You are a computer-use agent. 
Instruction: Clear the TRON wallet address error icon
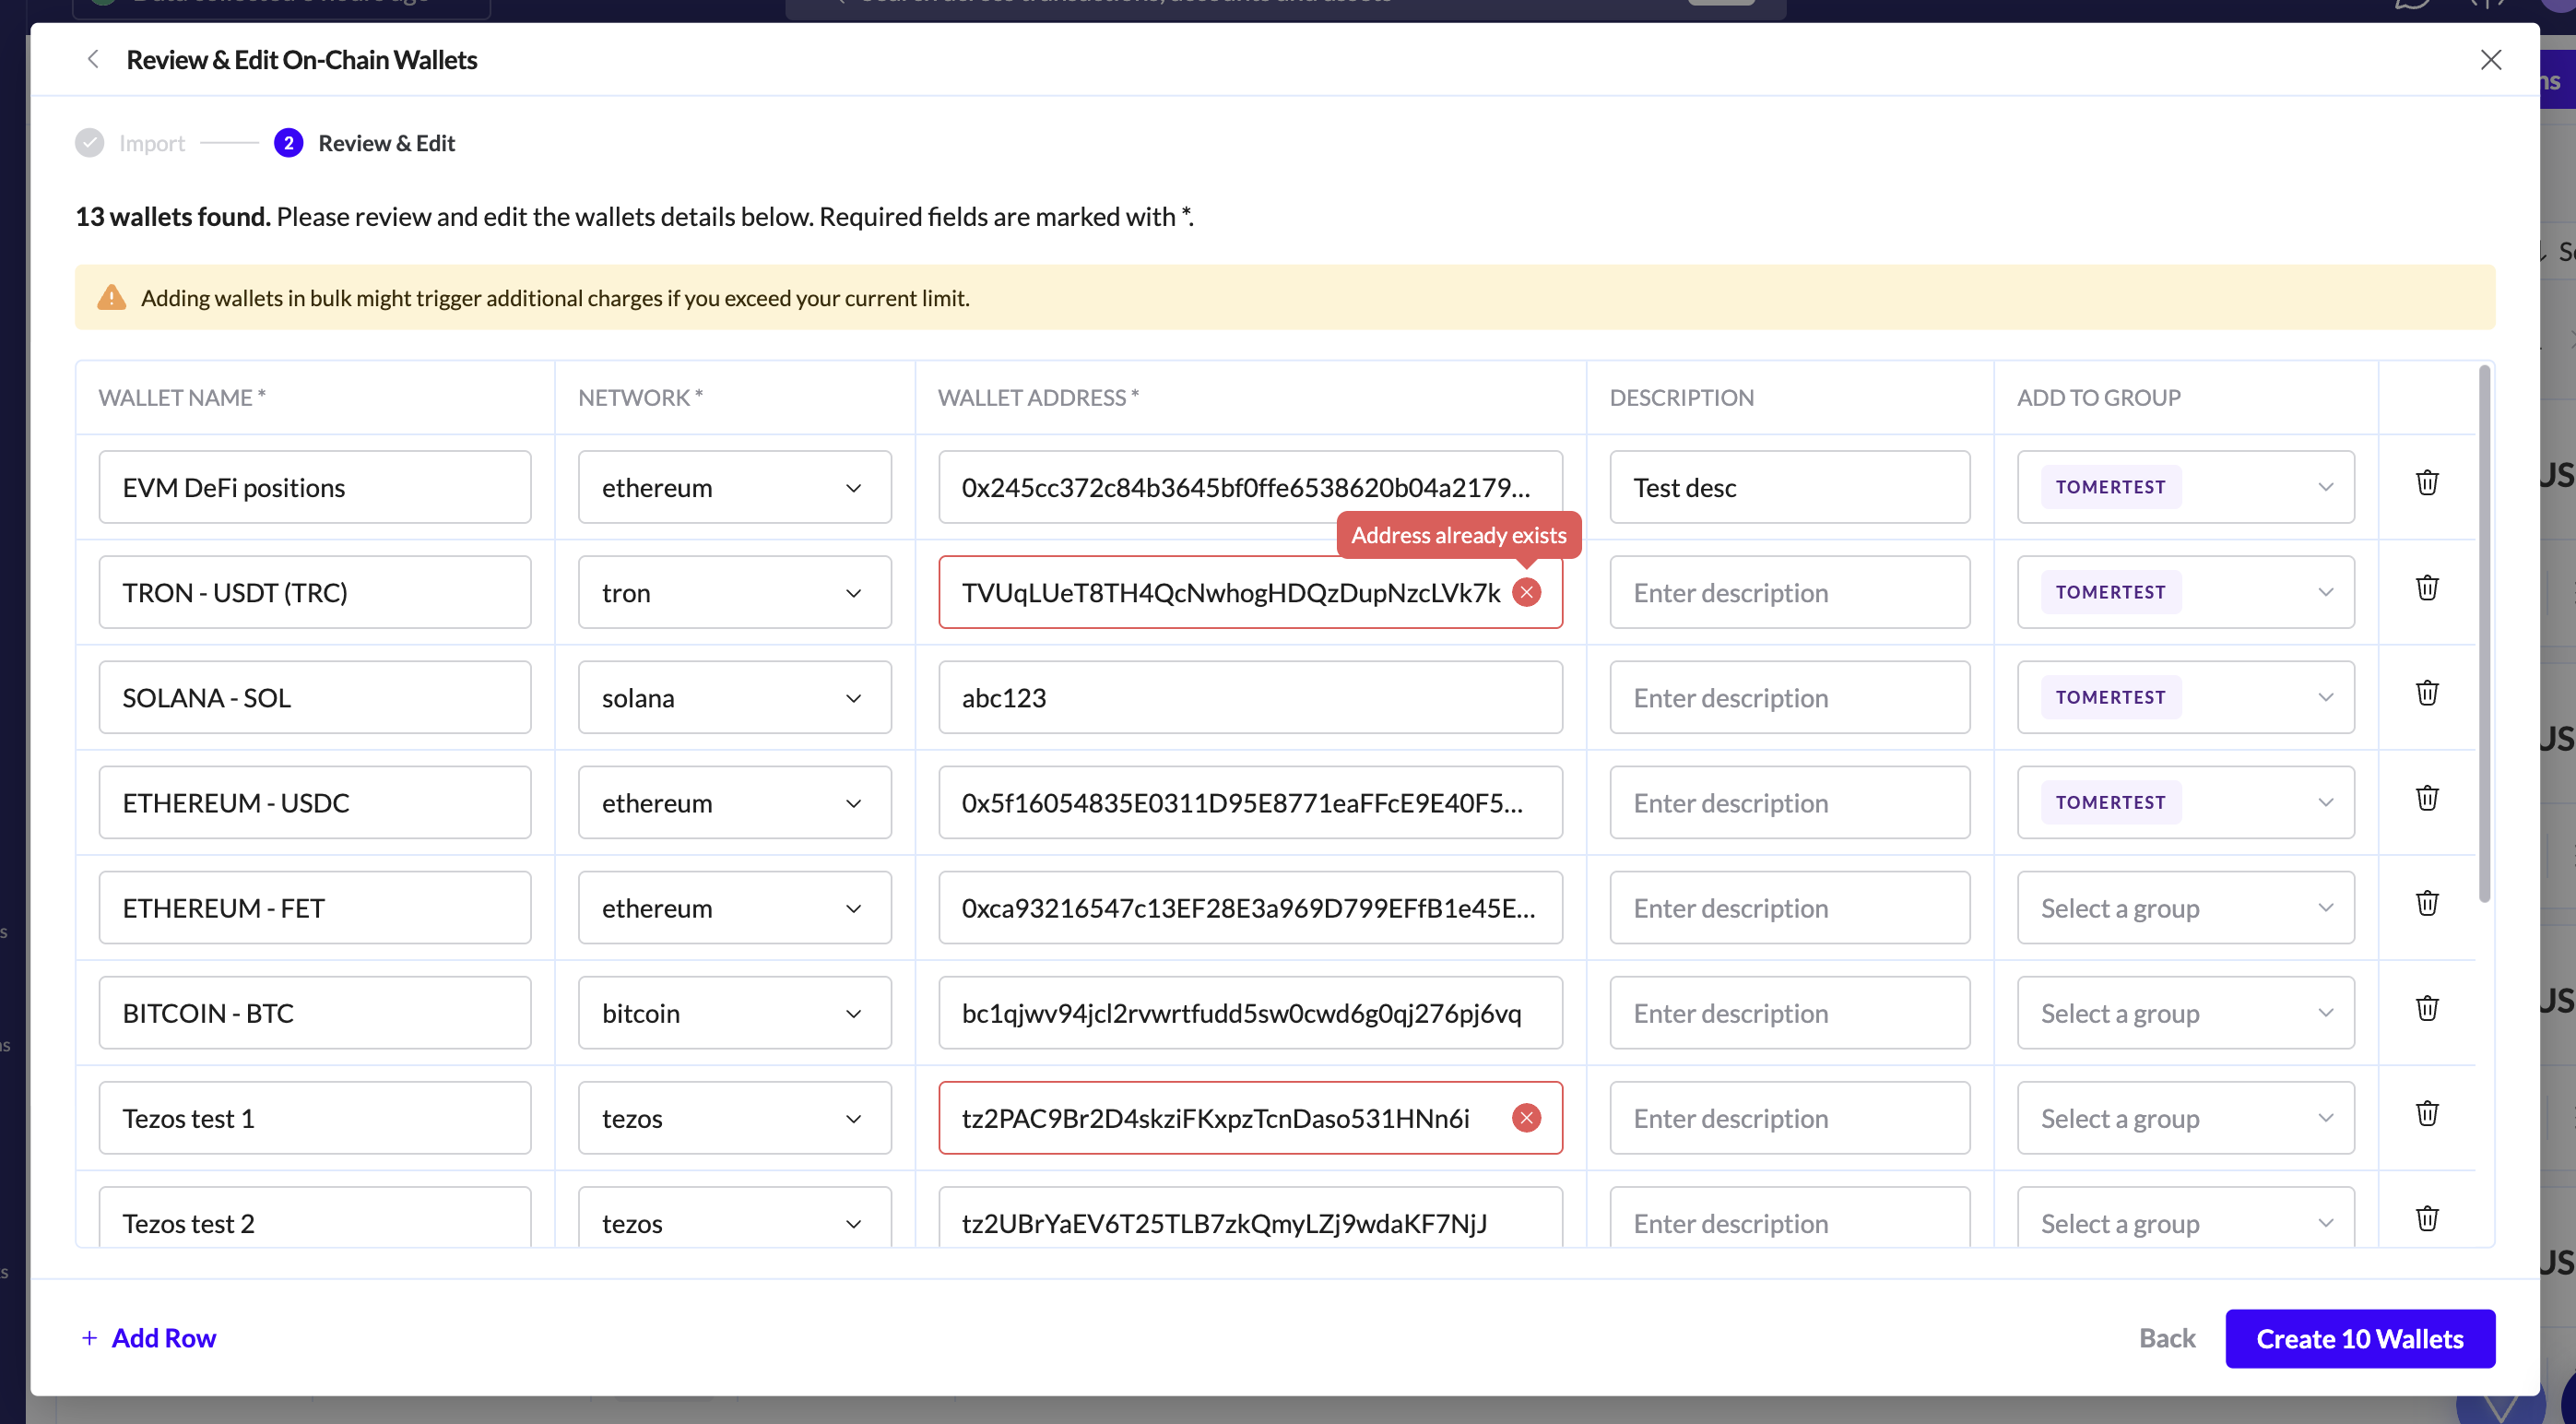[x=1526, y=592]
